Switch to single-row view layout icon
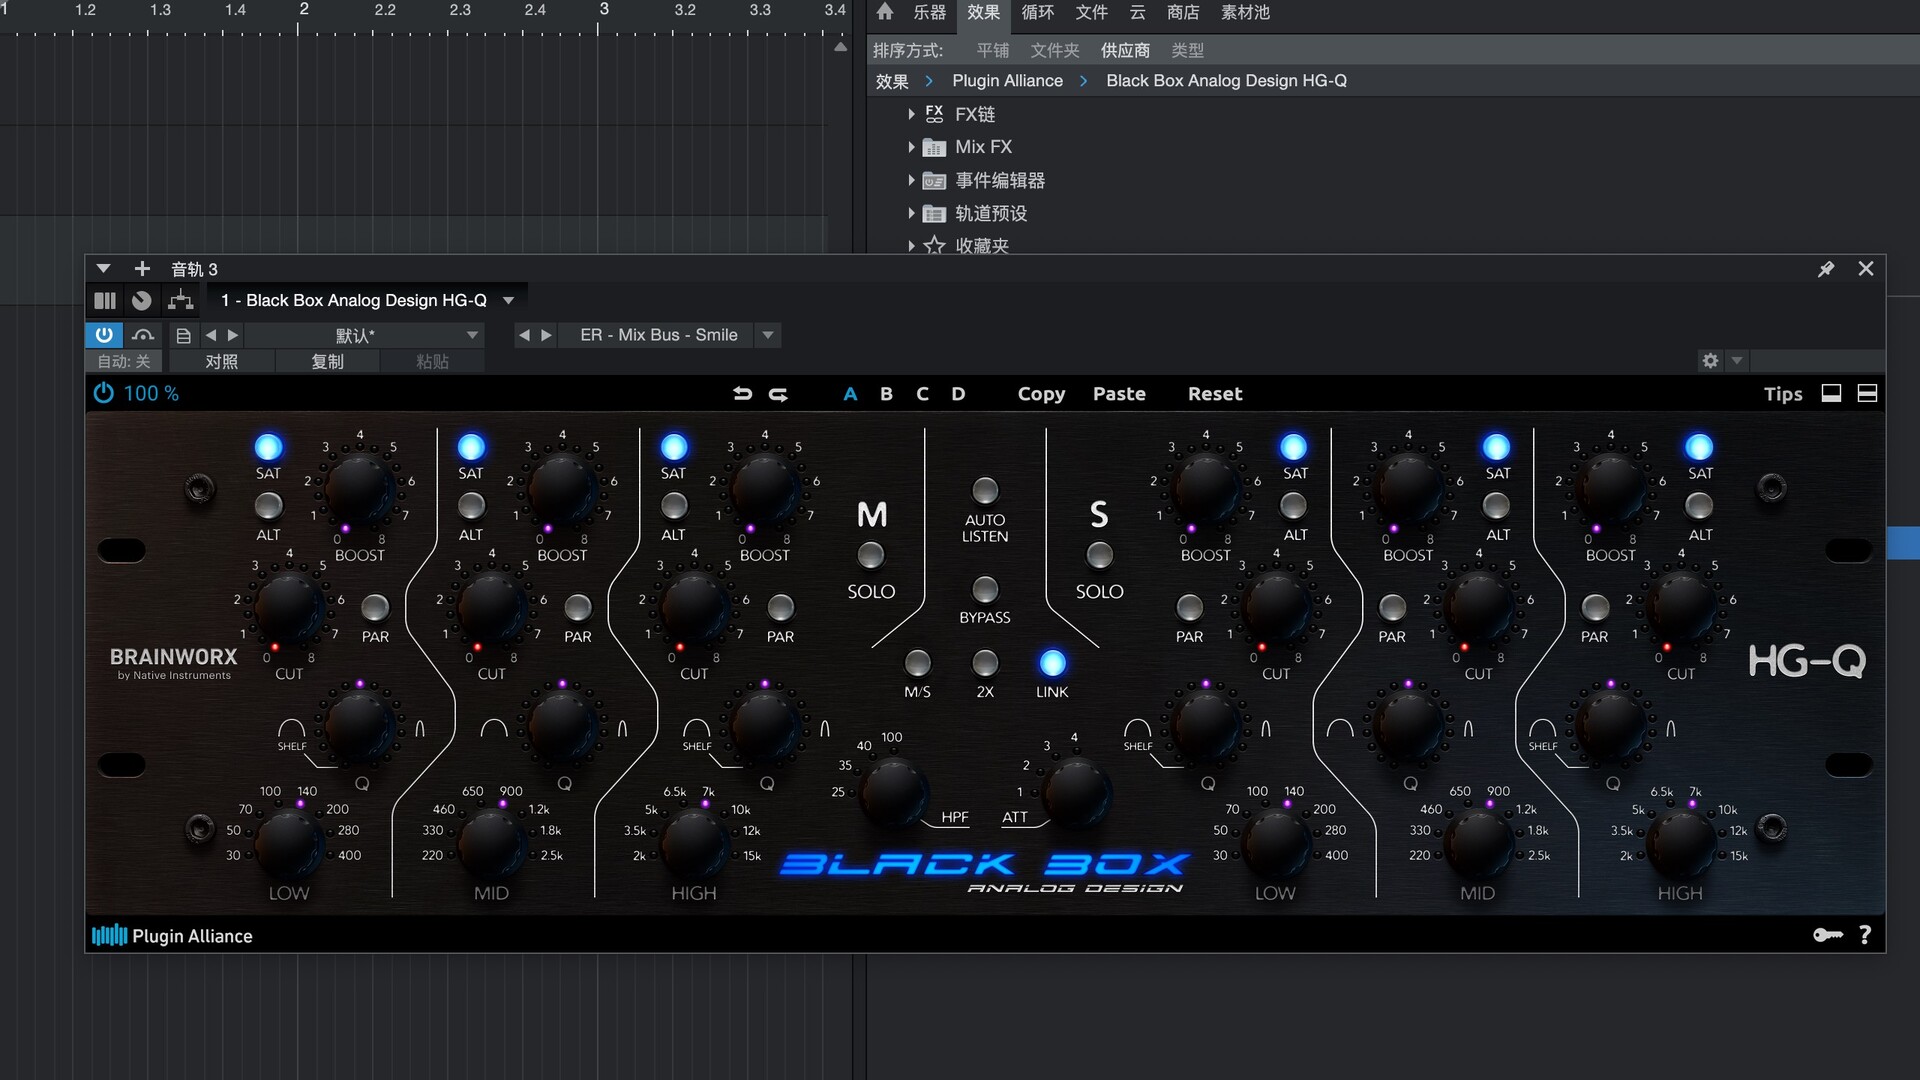Screen dimensions: 1920x1080 click(1831, 394)
